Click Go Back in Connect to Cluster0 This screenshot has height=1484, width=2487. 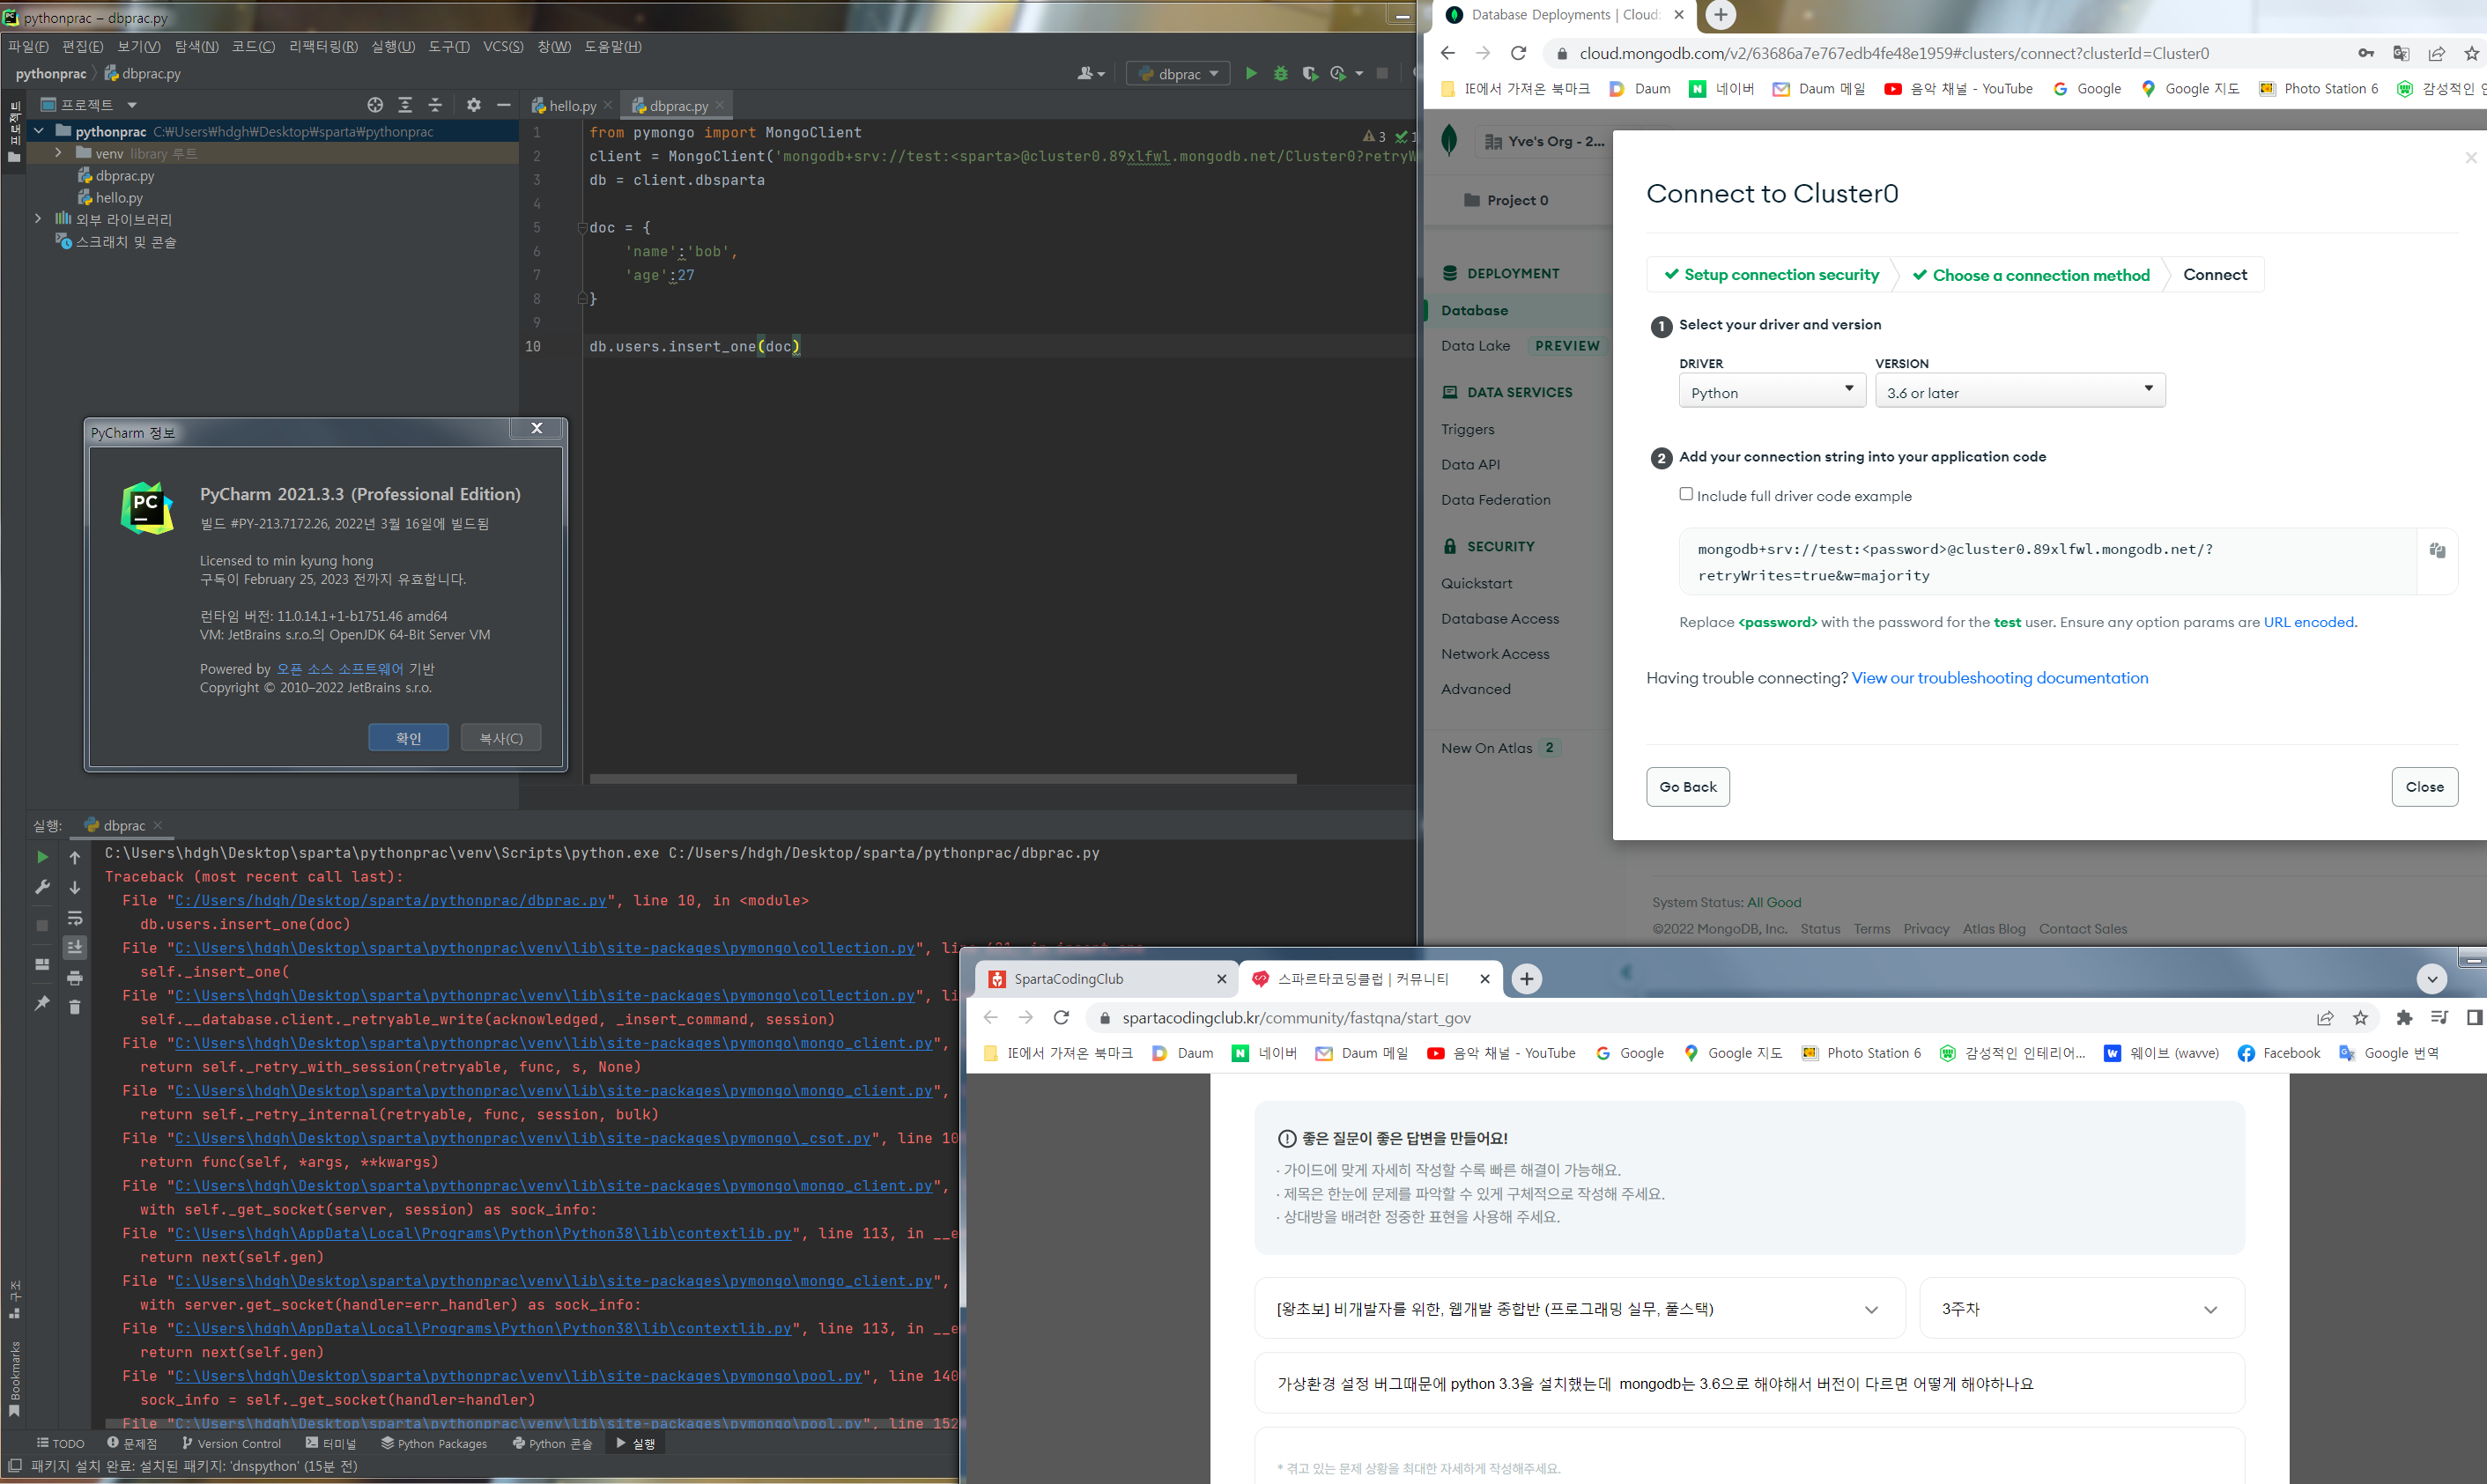click(1688, 787)
